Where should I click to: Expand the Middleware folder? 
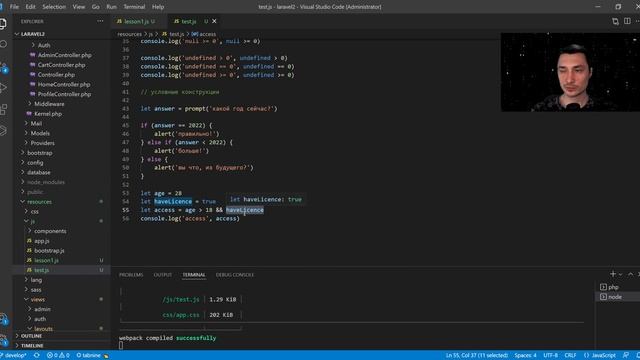[x=49, y=104]
